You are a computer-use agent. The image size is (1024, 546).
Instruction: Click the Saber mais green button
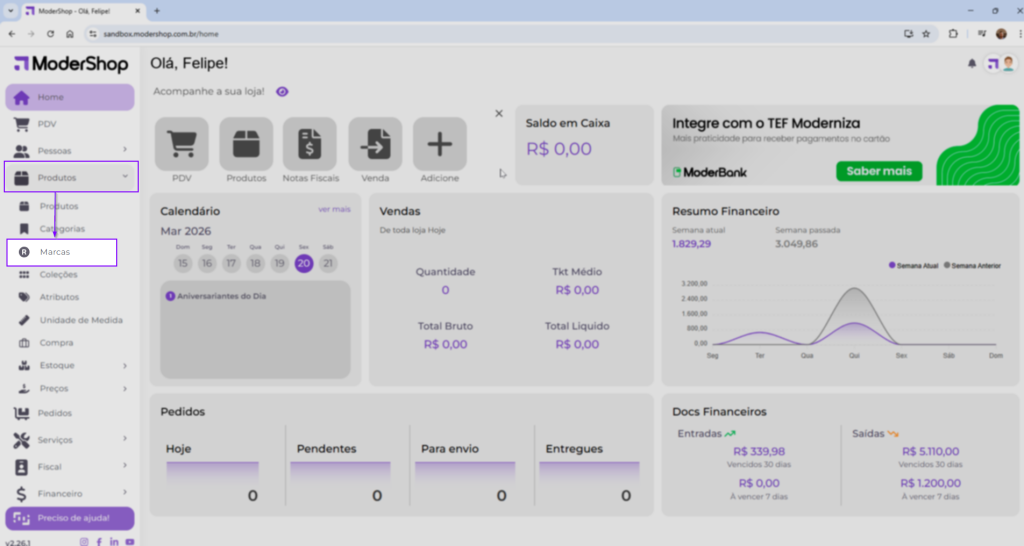coord(879,171)
